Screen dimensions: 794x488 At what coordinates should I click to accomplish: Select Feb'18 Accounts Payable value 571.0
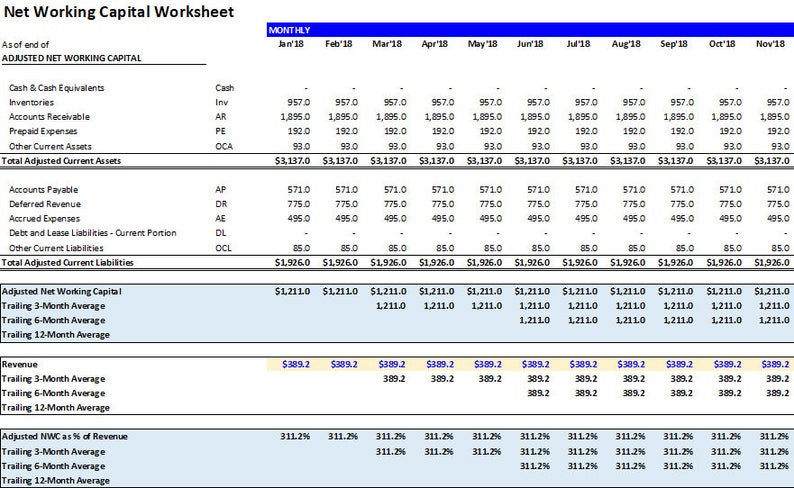pyautogui.click(x=346, y=190)
